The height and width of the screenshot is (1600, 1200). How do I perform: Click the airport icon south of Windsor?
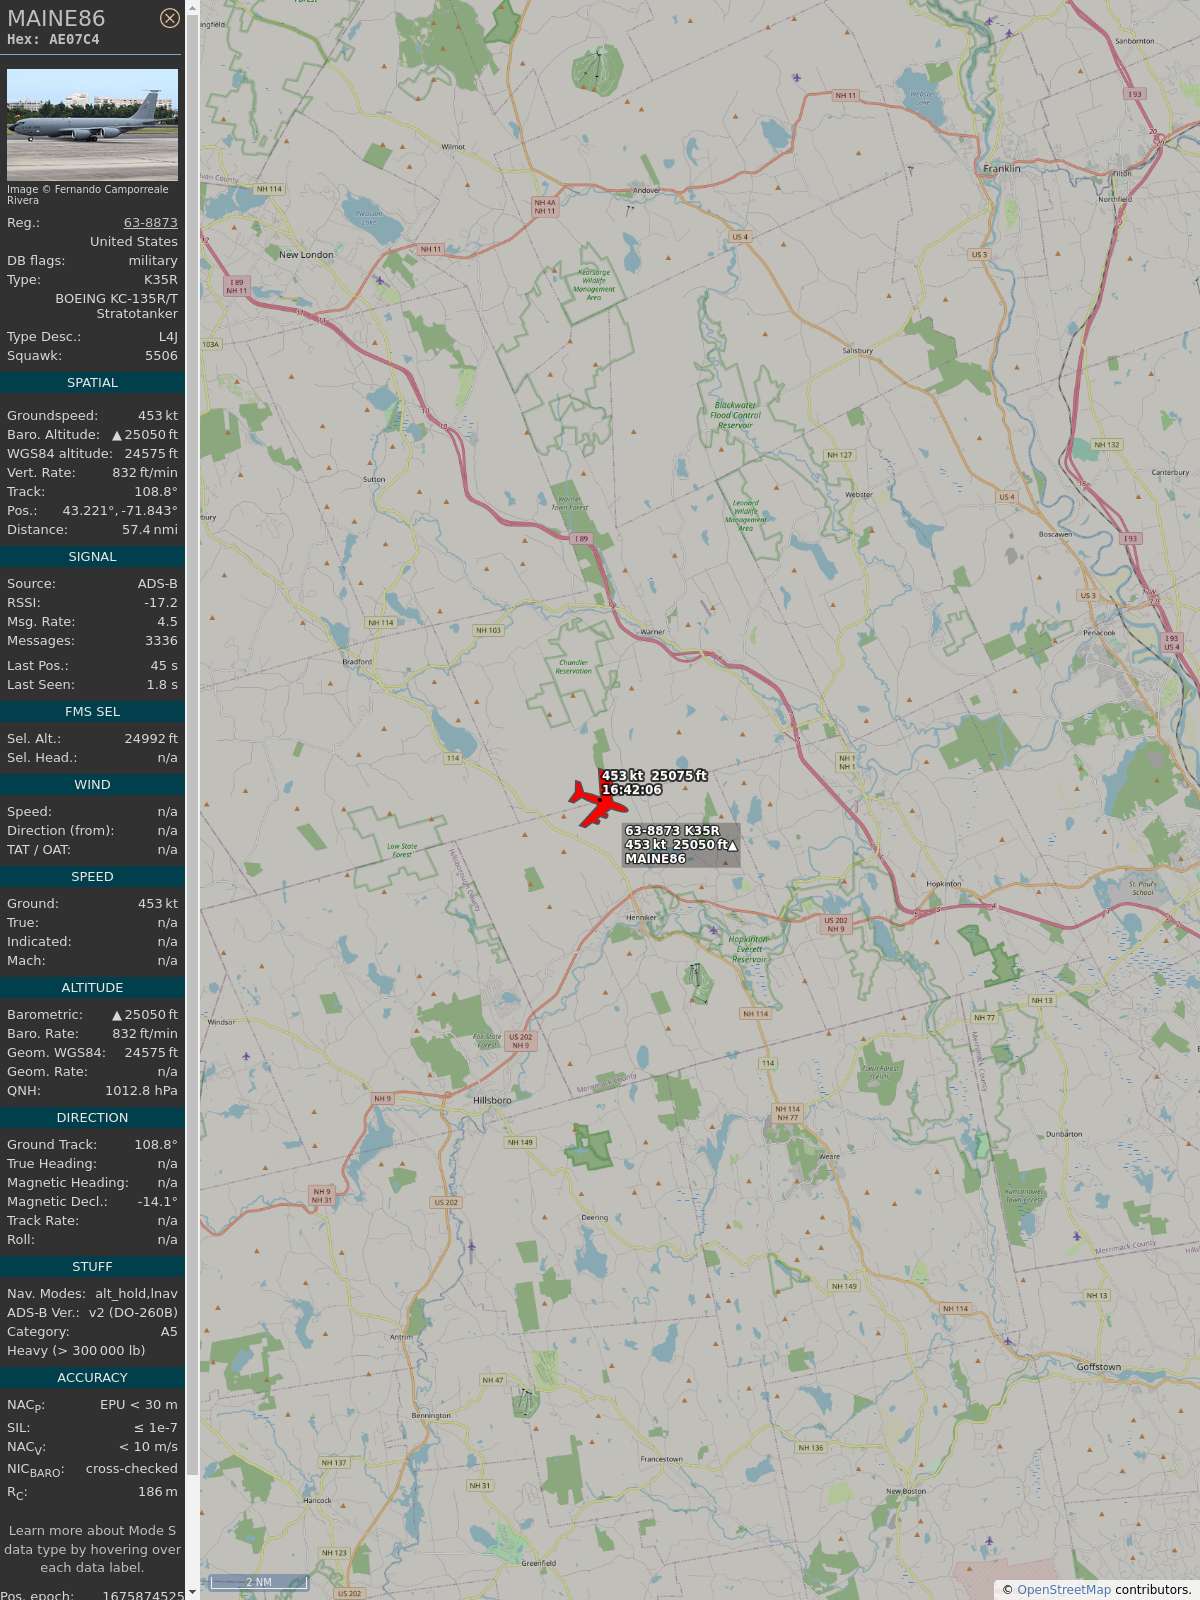tap(246, 1056)
